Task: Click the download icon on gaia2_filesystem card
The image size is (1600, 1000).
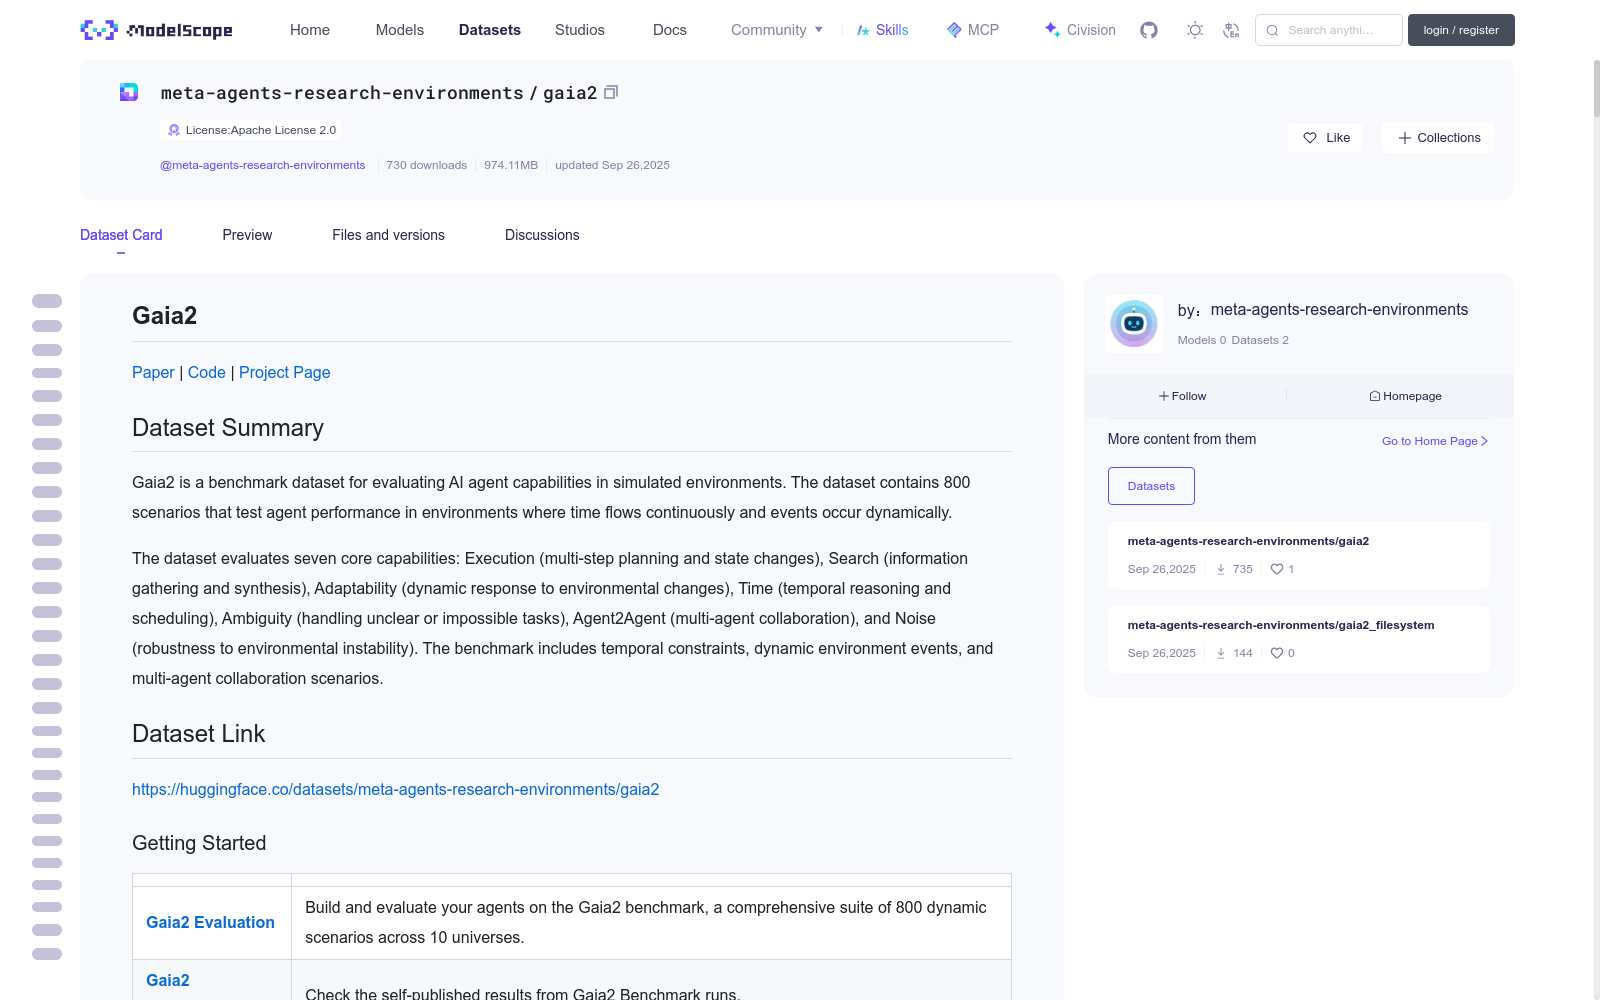Action: (1221, 653)
